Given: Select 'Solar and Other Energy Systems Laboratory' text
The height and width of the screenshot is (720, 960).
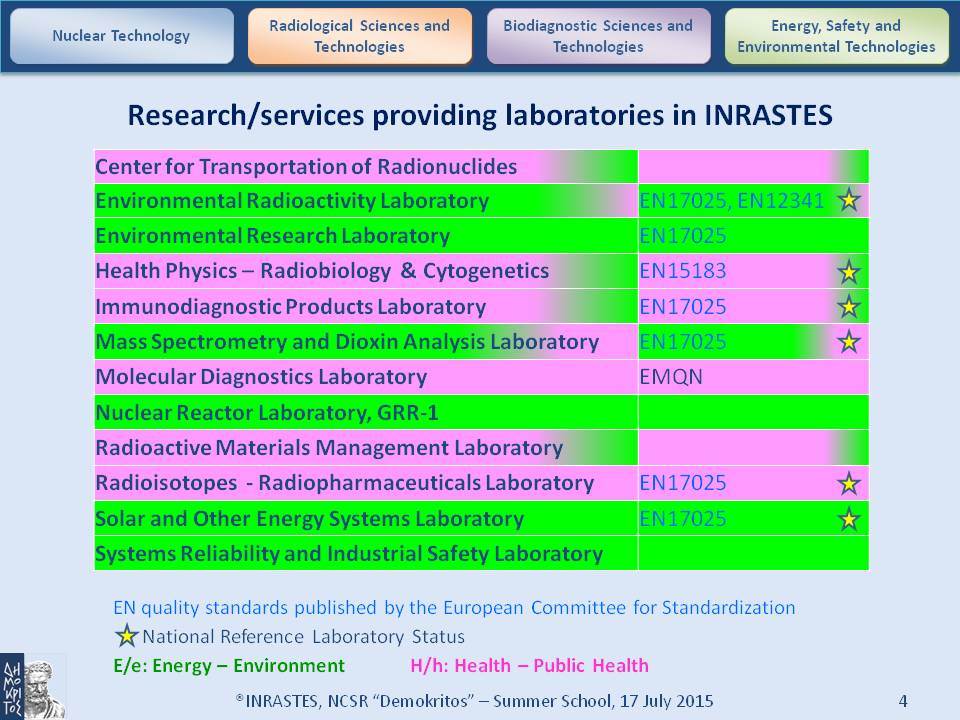Looking at the screenshot, I should [309, 519].
